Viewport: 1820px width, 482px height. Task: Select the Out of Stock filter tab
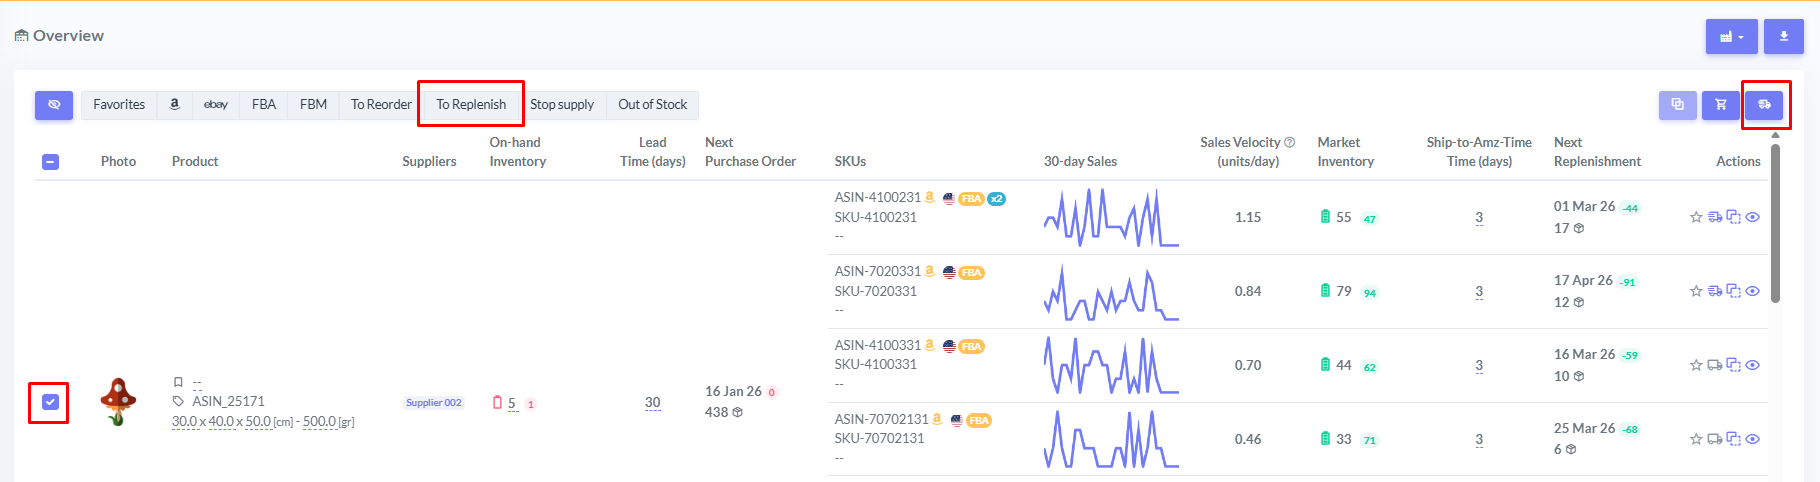(x=652, y=105)
